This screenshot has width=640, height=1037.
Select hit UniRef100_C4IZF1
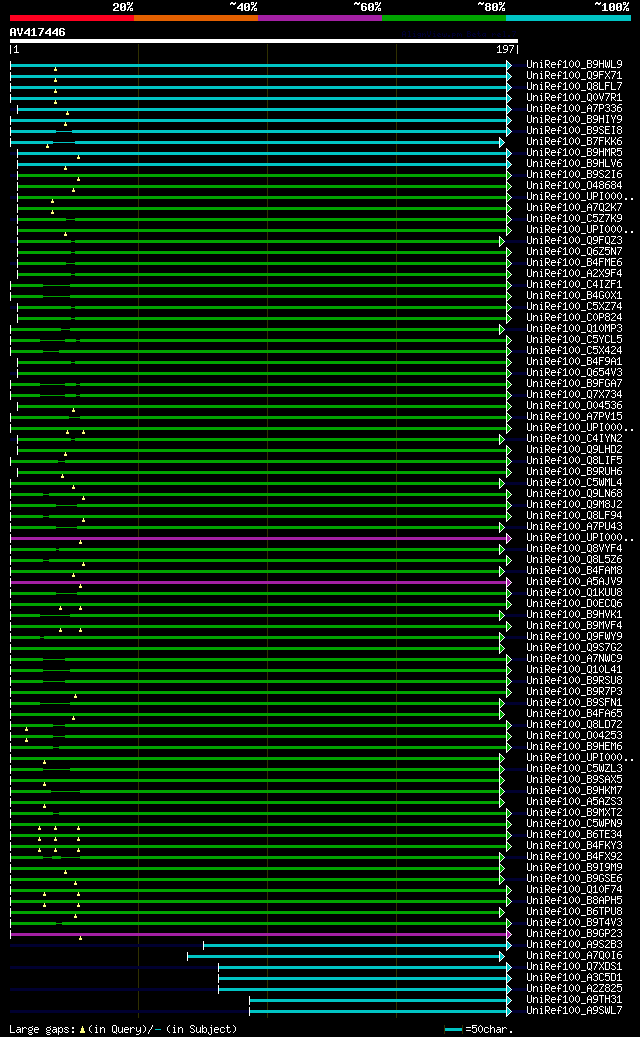pyautogui.click(x=574, y=284)
